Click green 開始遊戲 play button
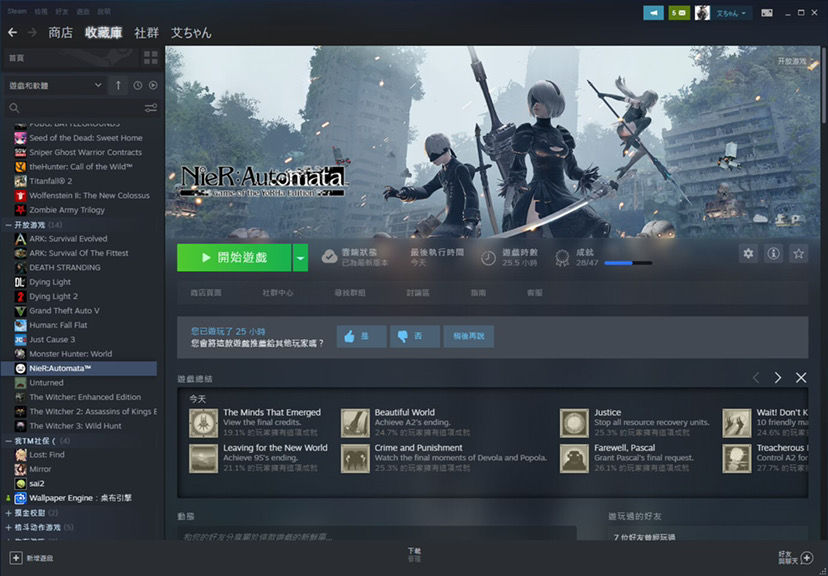 tap(234, 258)
